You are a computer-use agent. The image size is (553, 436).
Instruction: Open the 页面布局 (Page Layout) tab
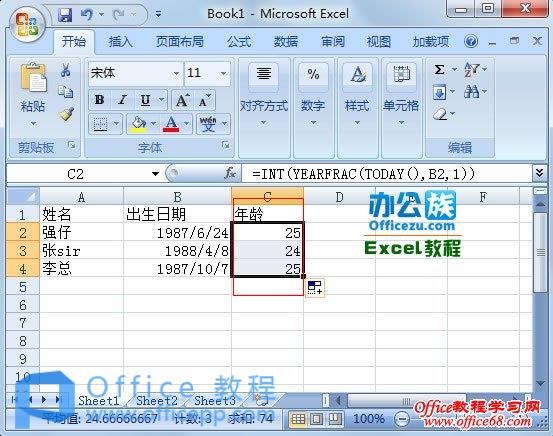pos(180,42)
